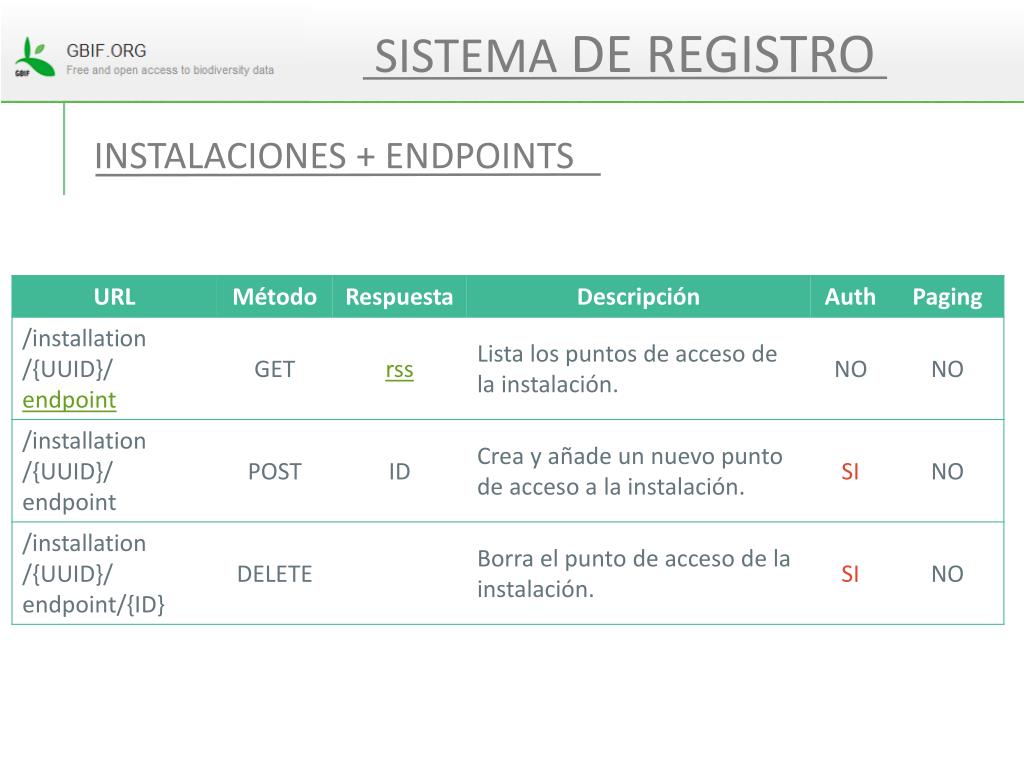Open the rss response link
Screen dimensions: 1024x768
coord(399,370)
